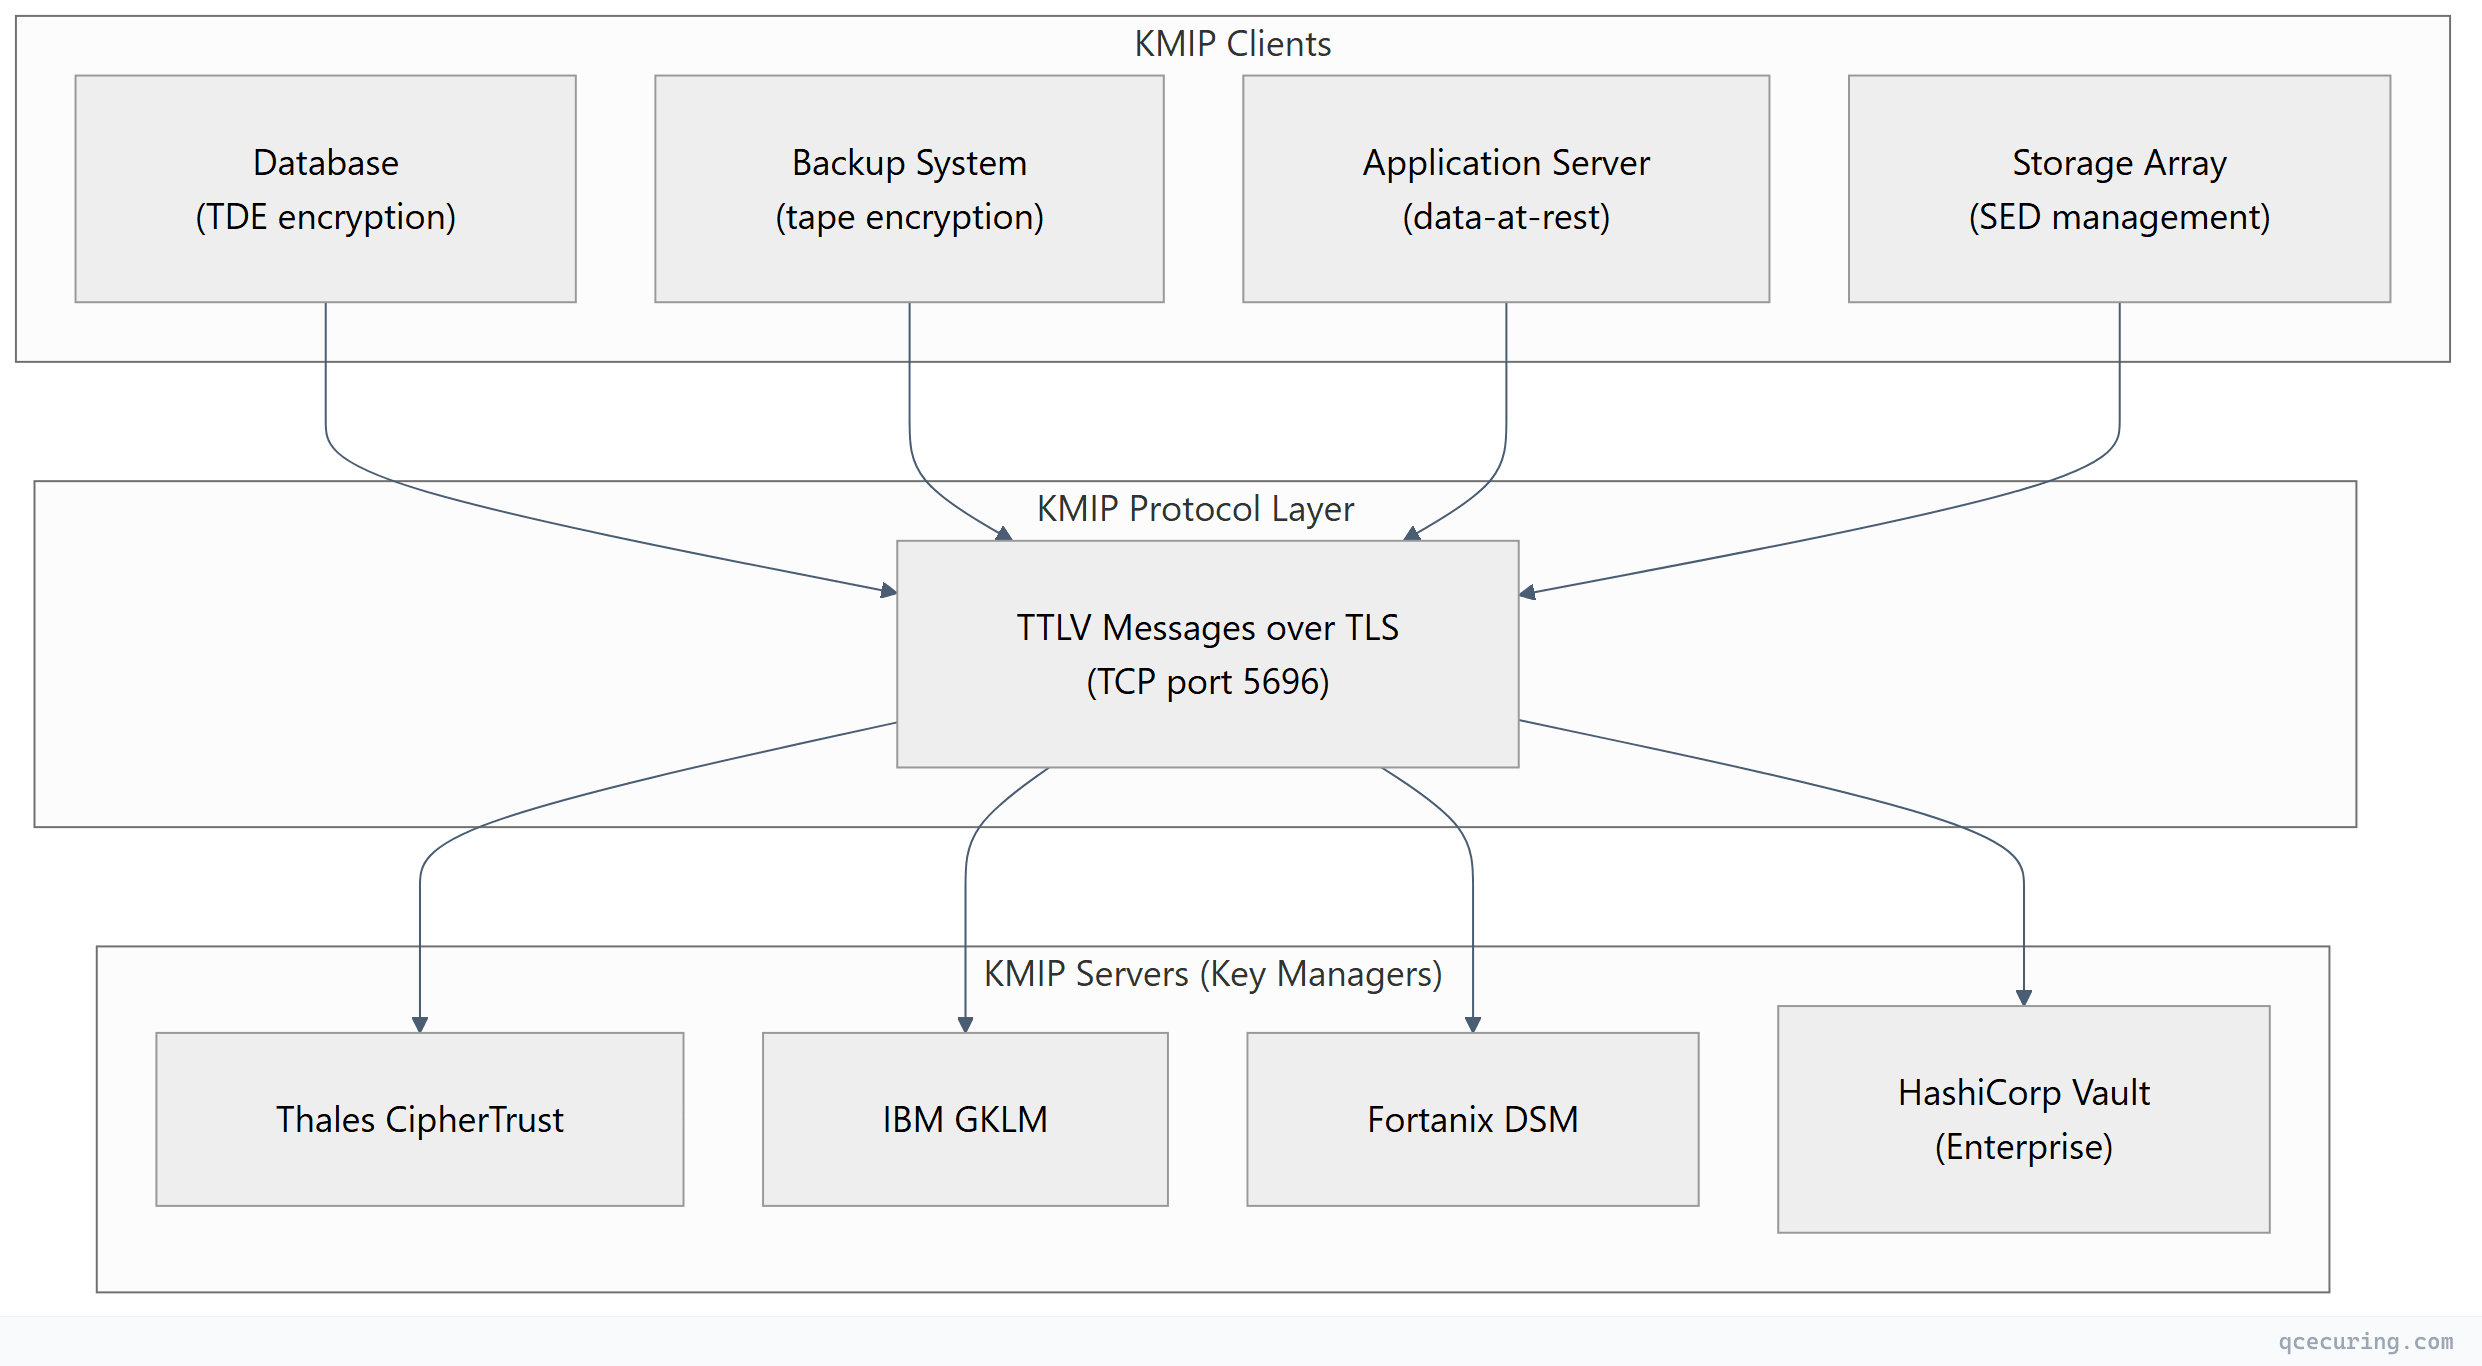Click the KMIP Protocol Layer heading

coord(1195,509)
